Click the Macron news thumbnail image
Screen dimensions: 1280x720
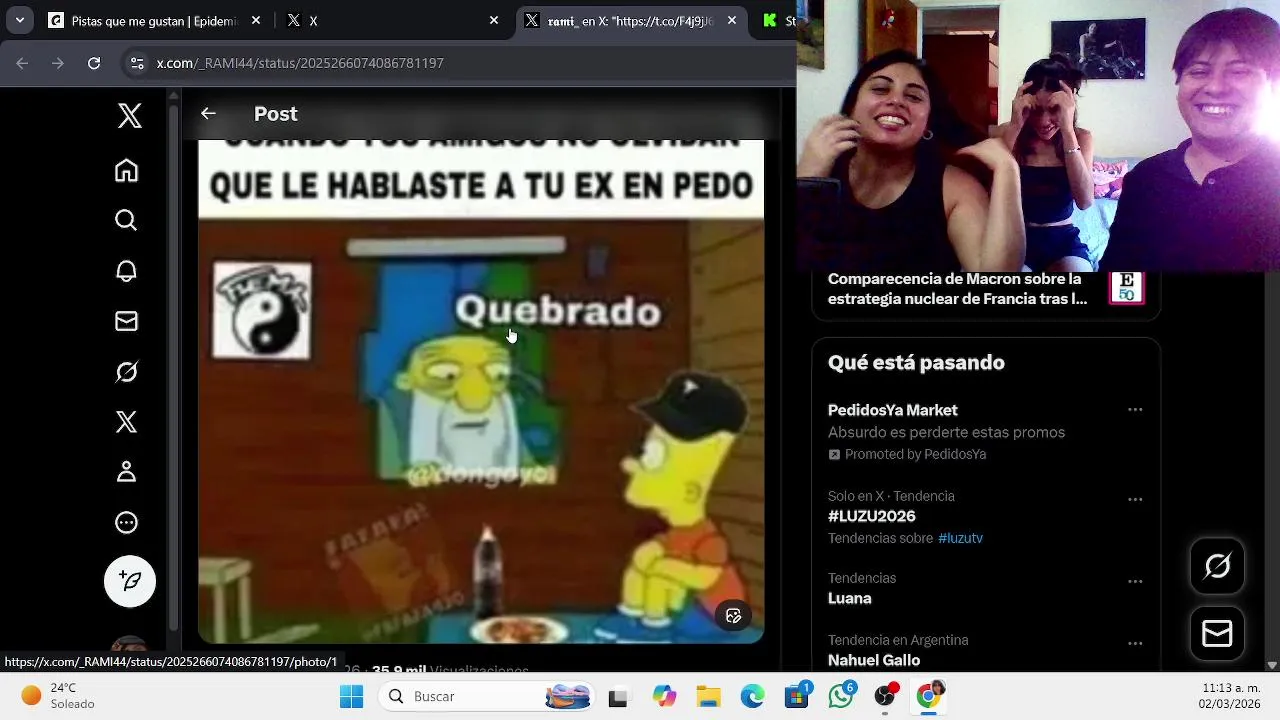[1126, 288]
